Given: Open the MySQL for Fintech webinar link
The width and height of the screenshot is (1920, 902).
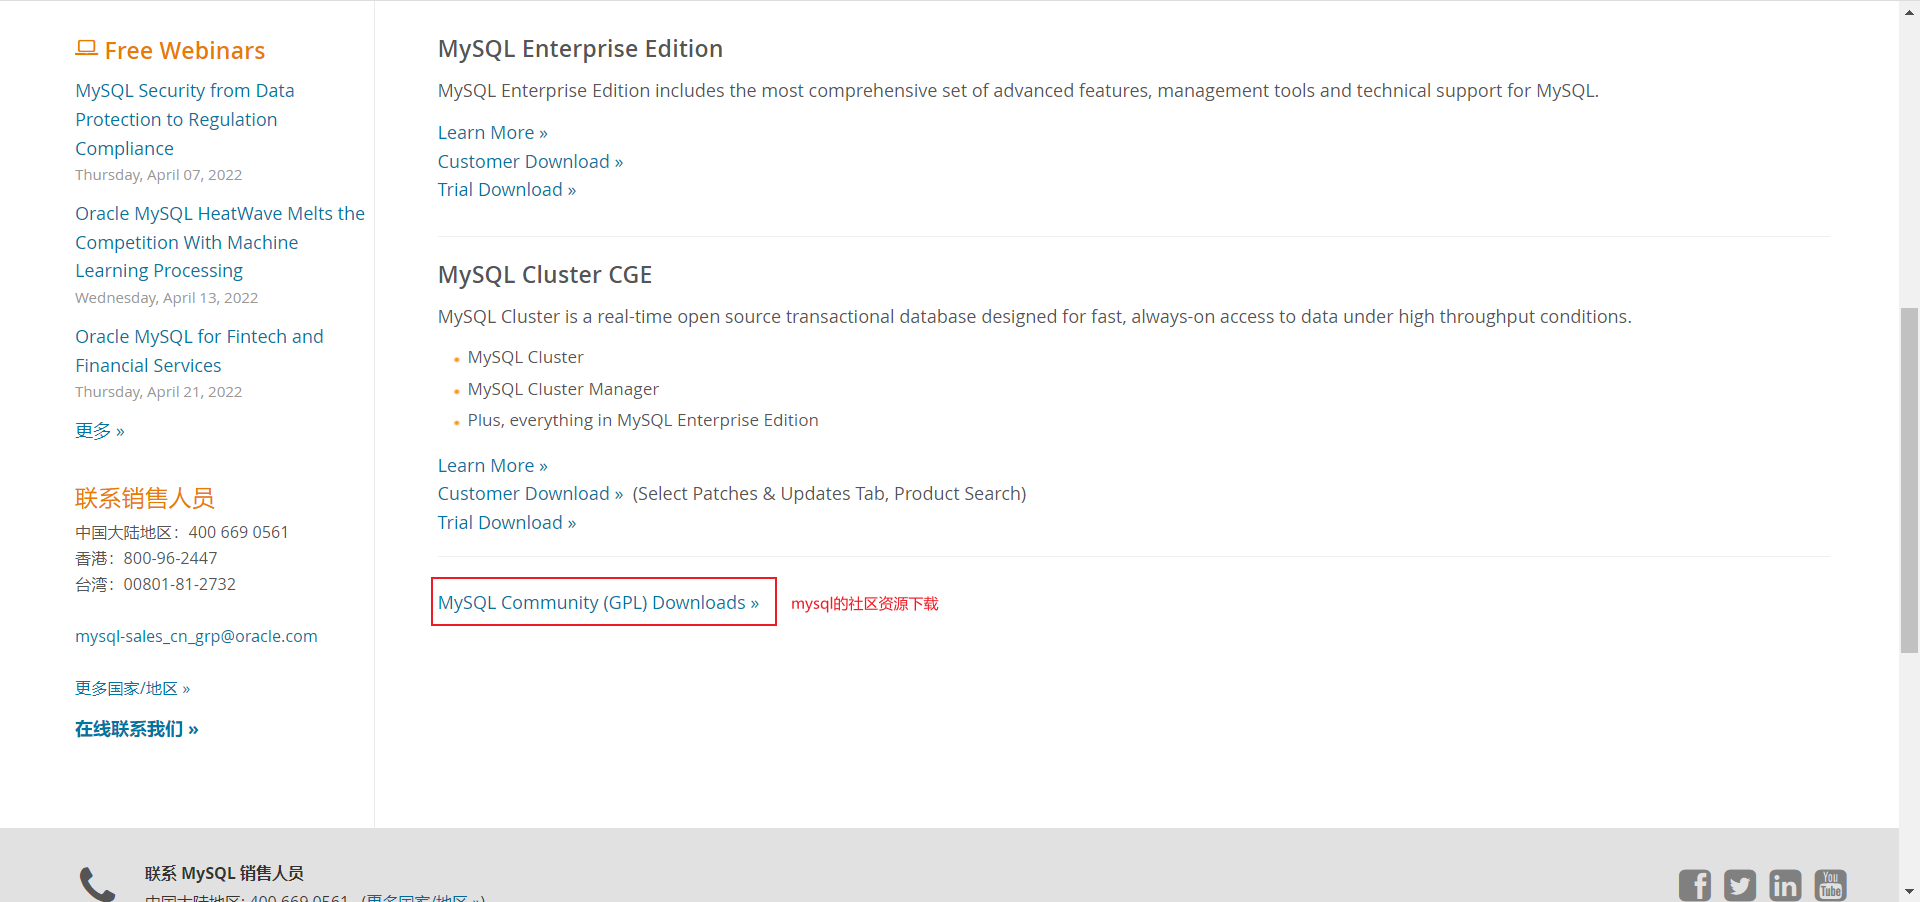Looking at the screenshot, I should tap(199, 351).
